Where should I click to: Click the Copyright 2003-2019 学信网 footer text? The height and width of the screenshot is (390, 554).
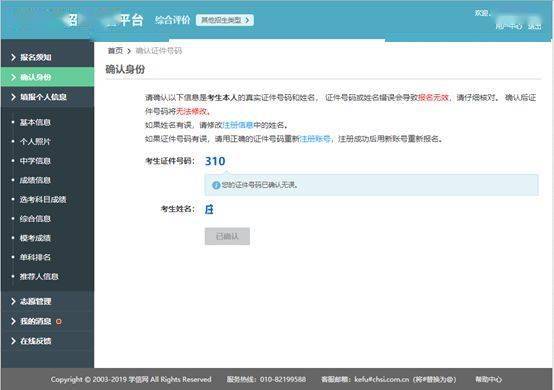click(131, 379)
